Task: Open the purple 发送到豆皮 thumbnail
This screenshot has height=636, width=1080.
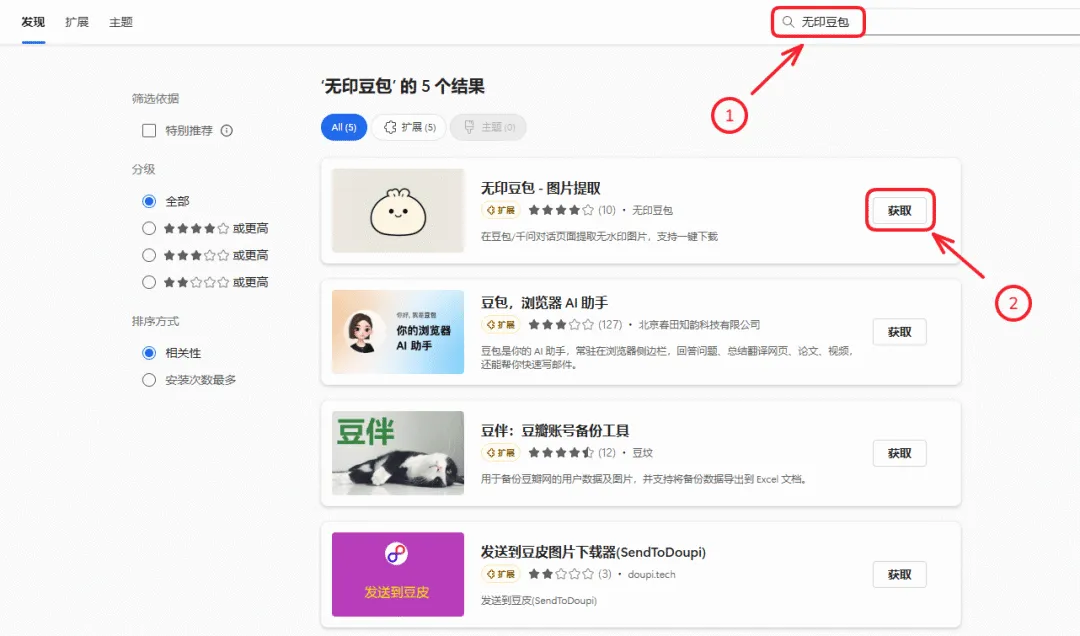Action: [398, 574]
